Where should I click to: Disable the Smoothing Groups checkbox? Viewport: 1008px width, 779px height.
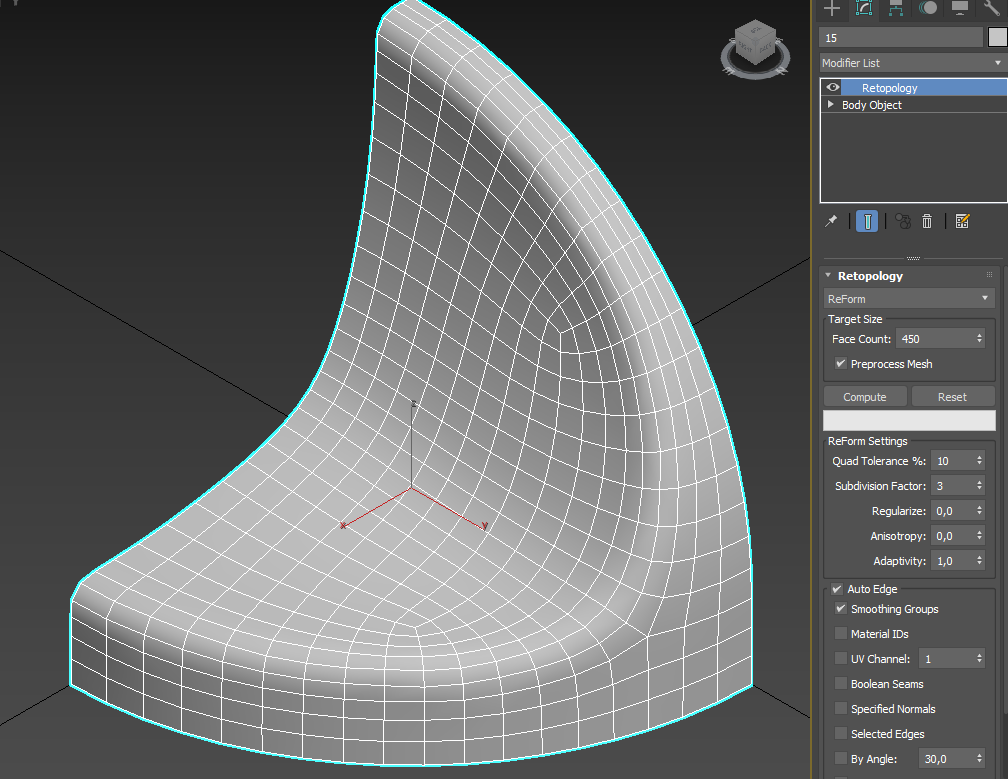tap(841, 609)
